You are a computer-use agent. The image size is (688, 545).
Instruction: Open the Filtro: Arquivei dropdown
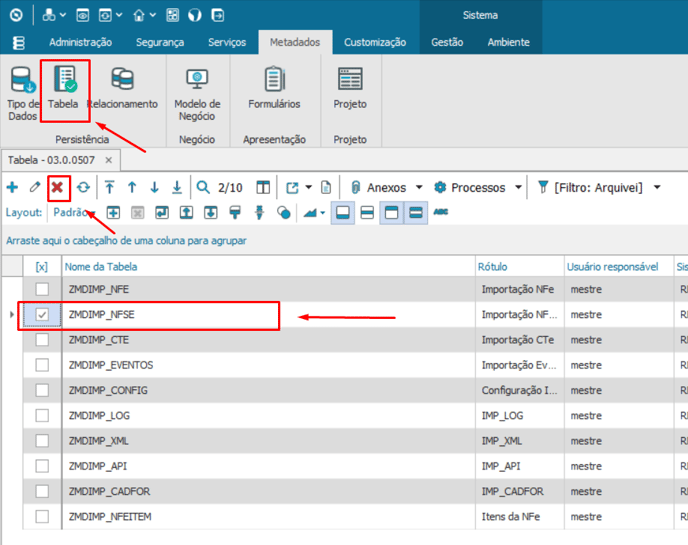tap(599, 188)
